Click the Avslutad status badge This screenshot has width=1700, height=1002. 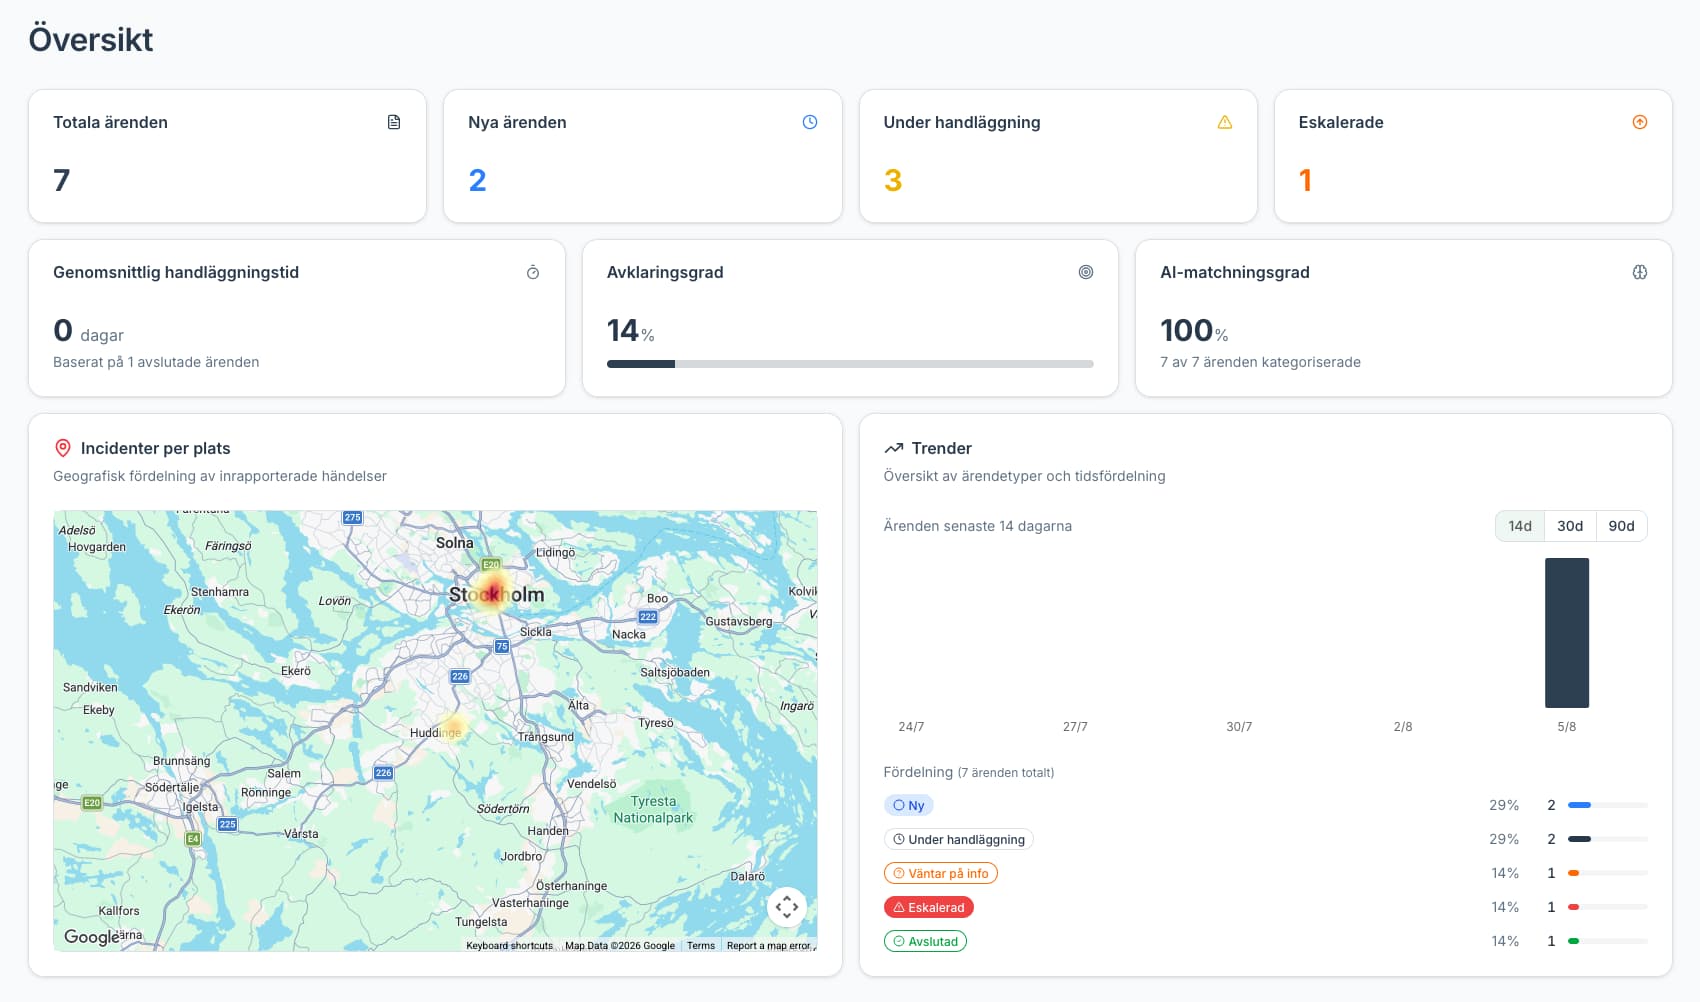point(925,941)
